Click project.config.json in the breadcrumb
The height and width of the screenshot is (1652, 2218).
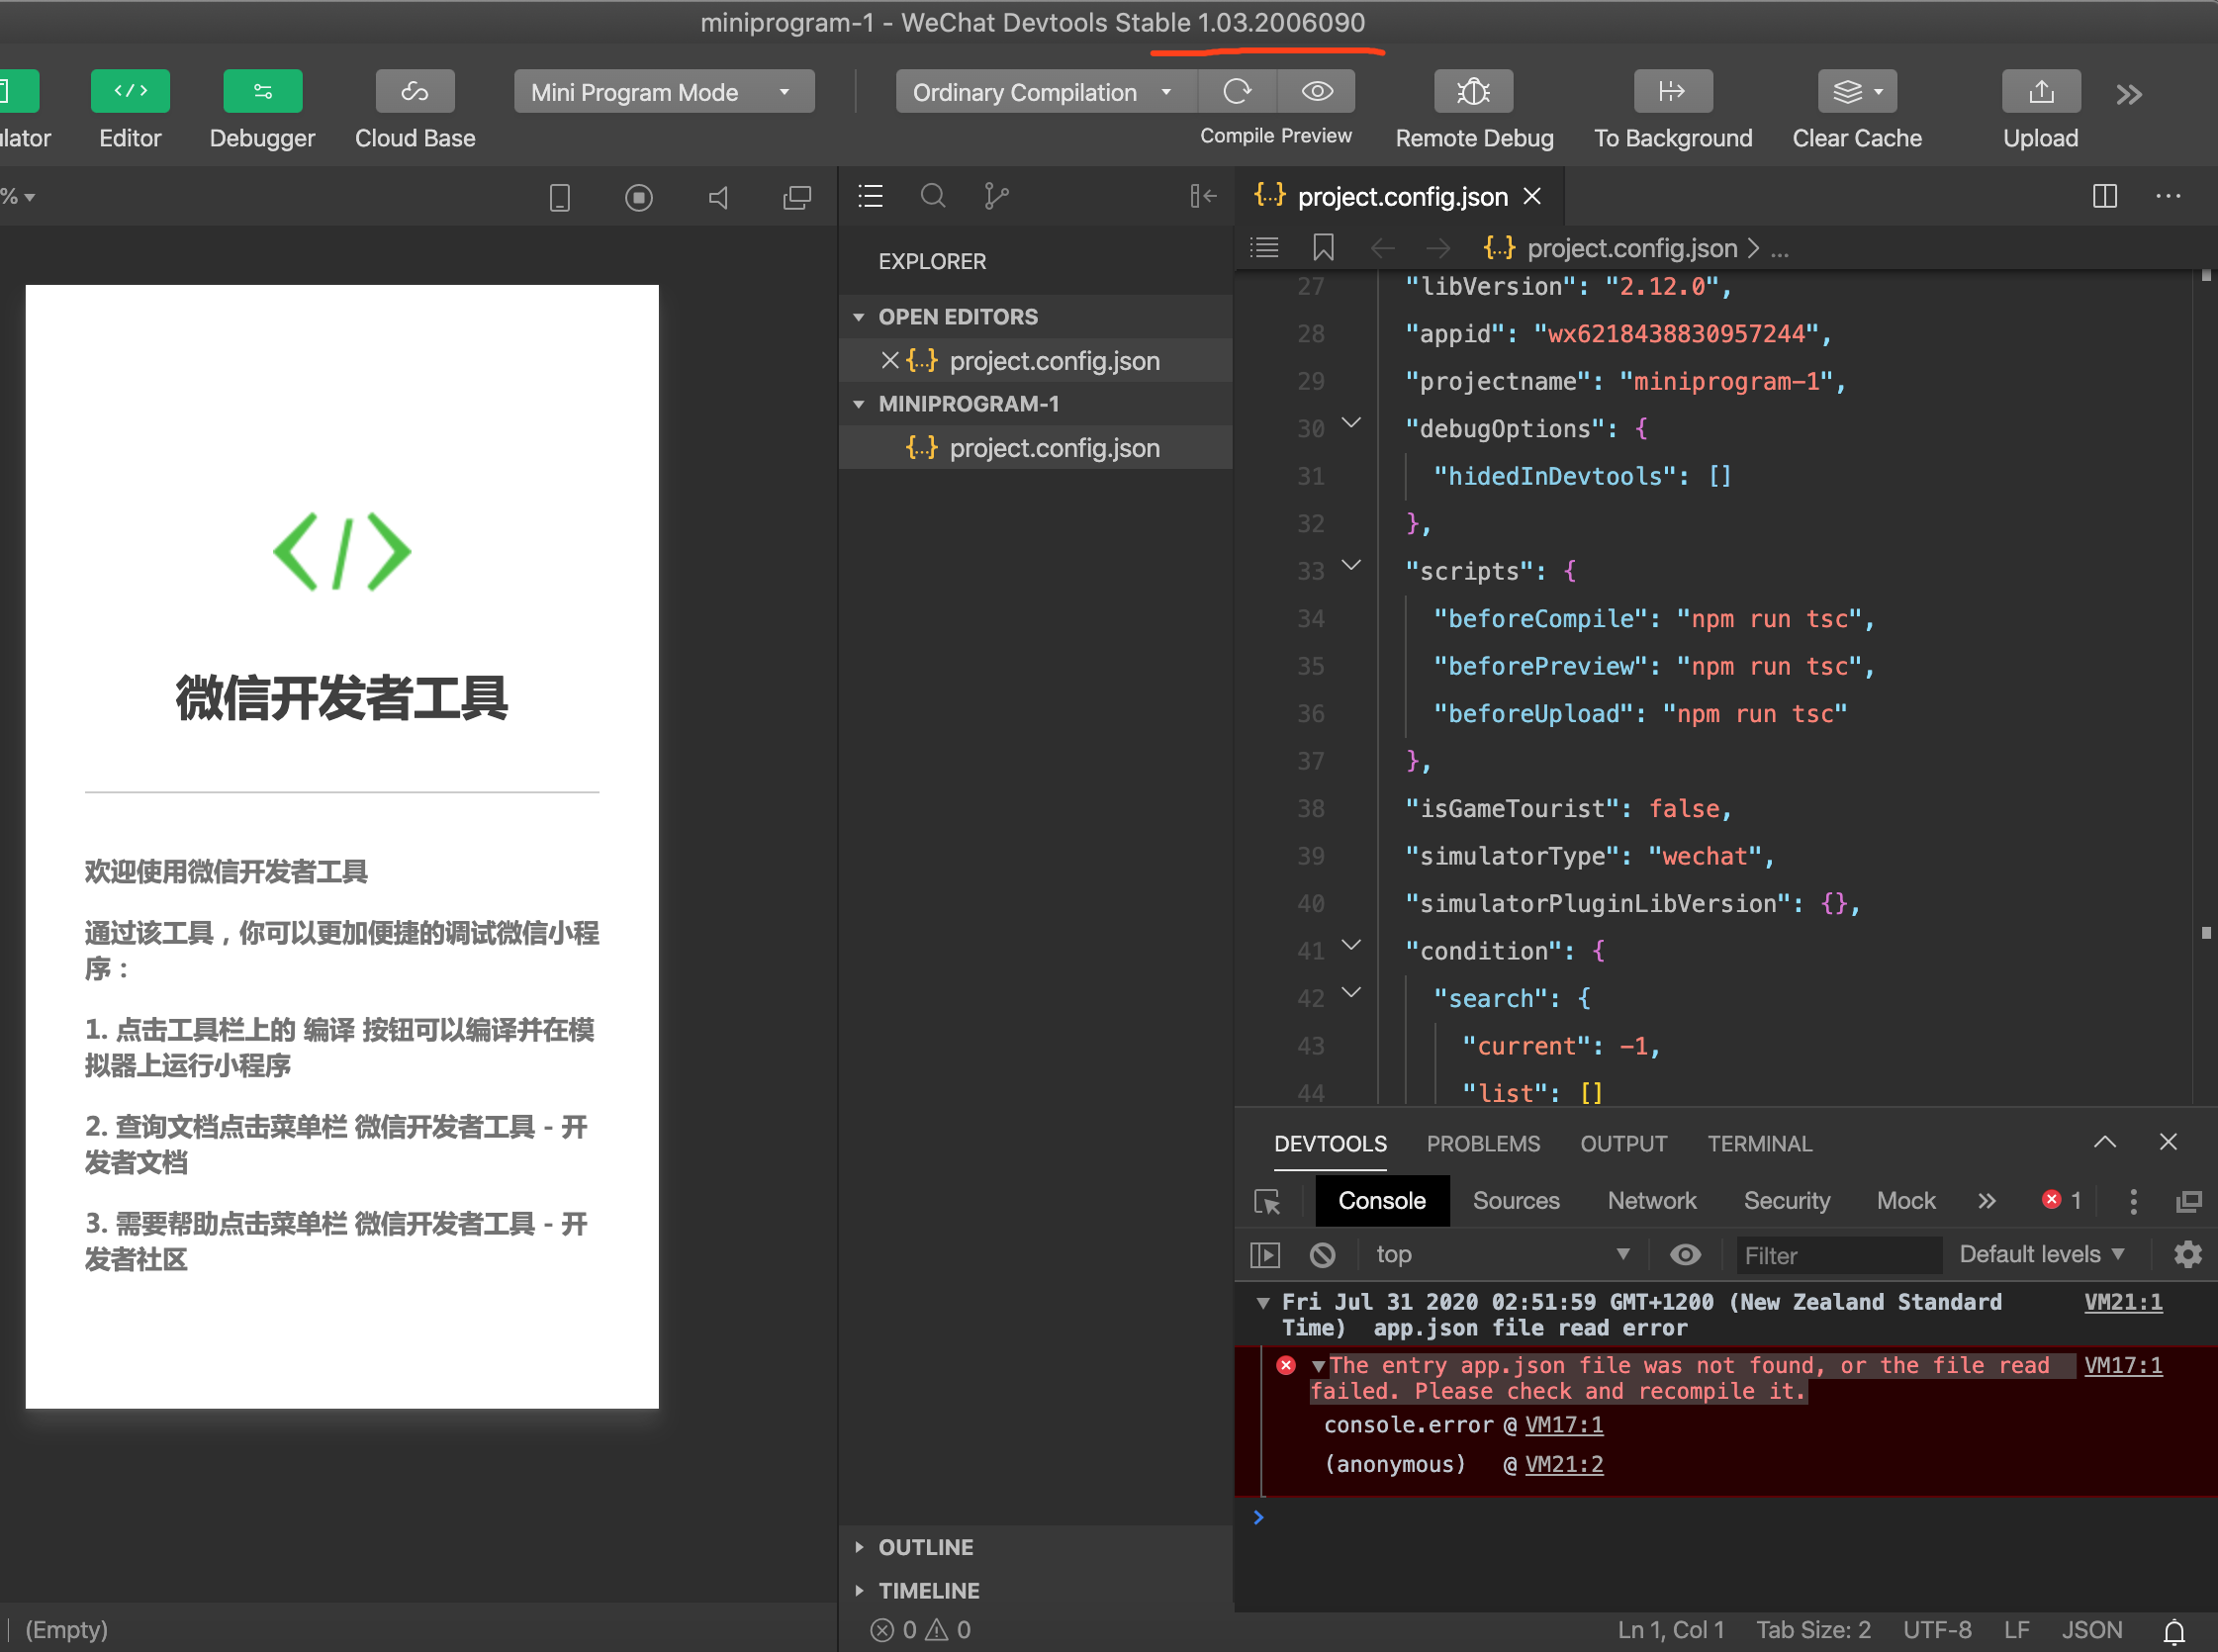click(1632, 247)
